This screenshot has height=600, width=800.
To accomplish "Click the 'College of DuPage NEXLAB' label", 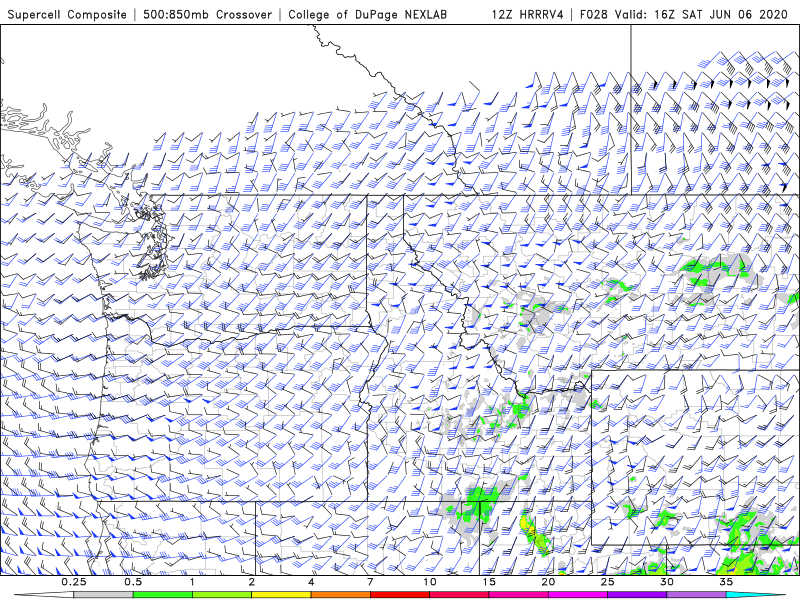I will tap(367, 14).
